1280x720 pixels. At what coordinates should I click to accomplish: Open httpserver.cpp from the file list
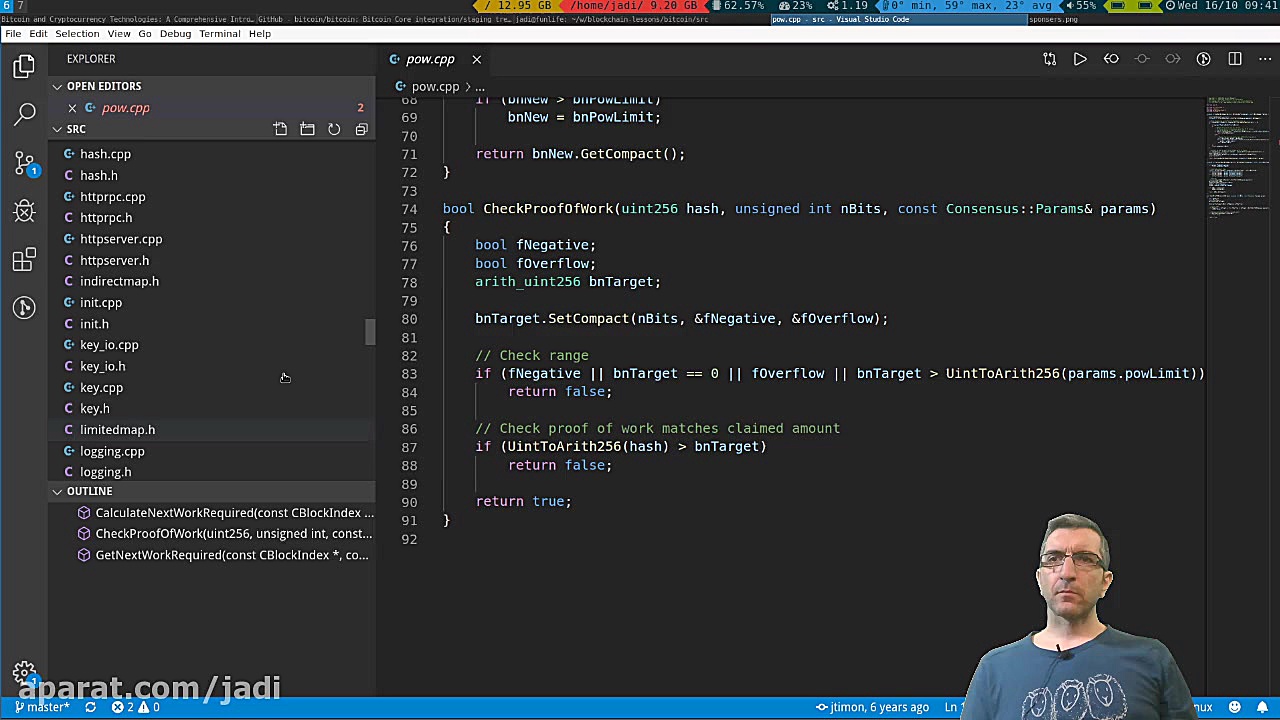point(120,239)
